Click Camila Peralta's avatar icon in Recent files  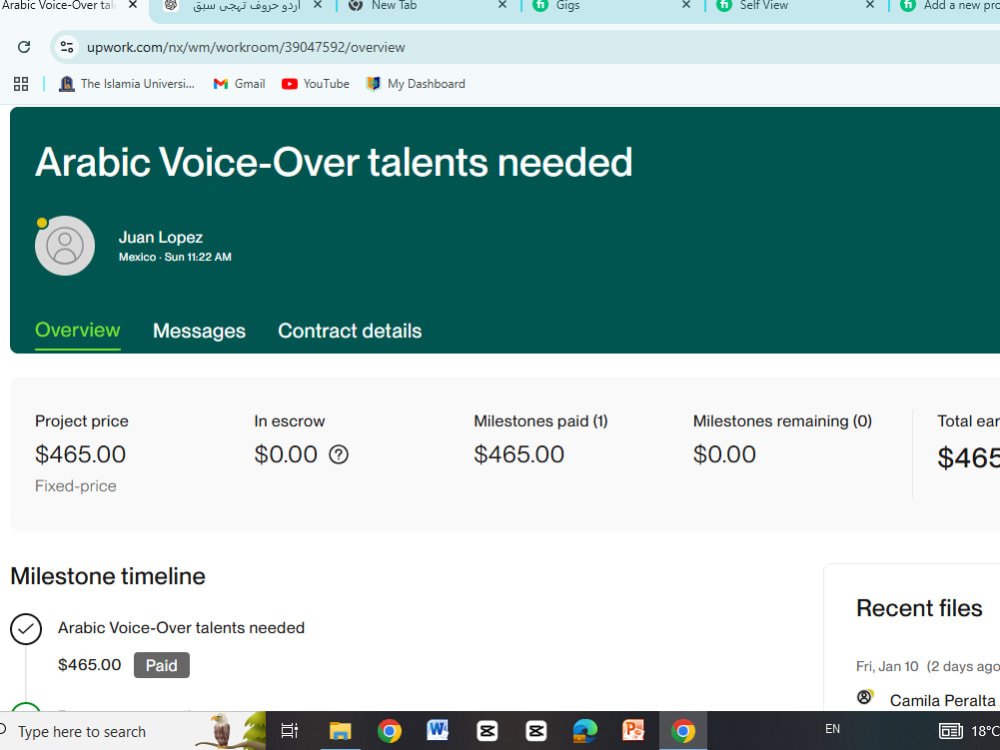[865, 697]
